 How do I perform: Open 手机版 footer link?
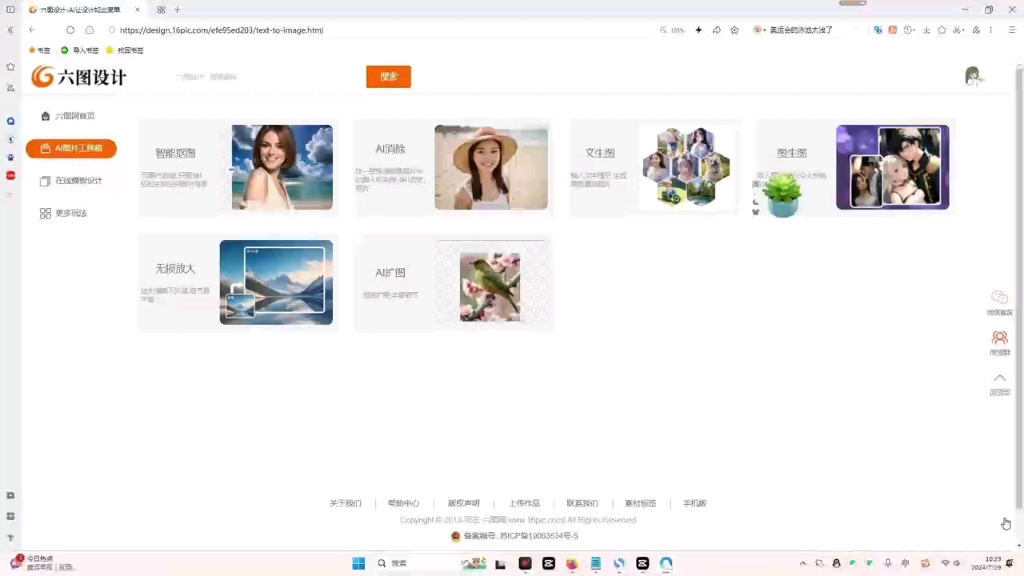pos(694,503)
